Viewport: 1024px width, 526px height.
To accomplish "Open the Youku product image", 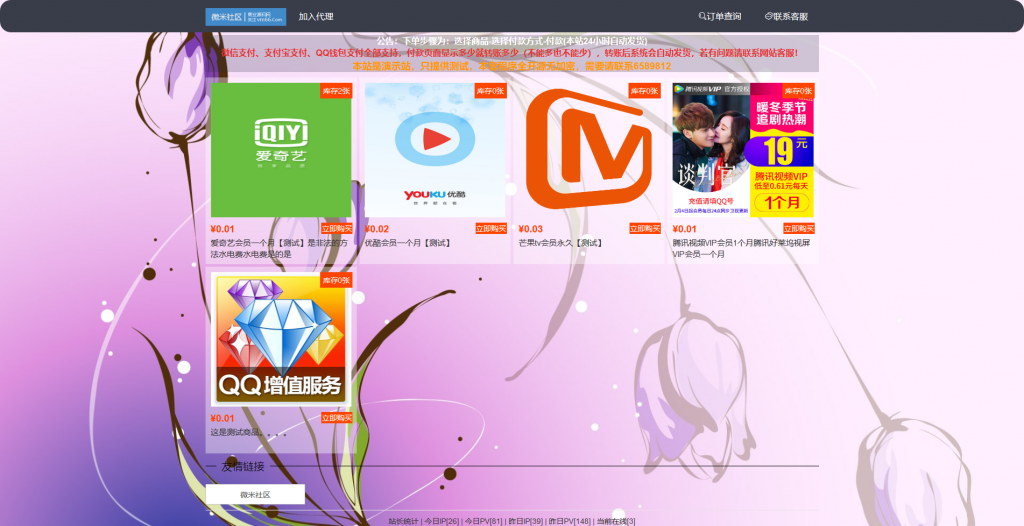I will point(435,150).
